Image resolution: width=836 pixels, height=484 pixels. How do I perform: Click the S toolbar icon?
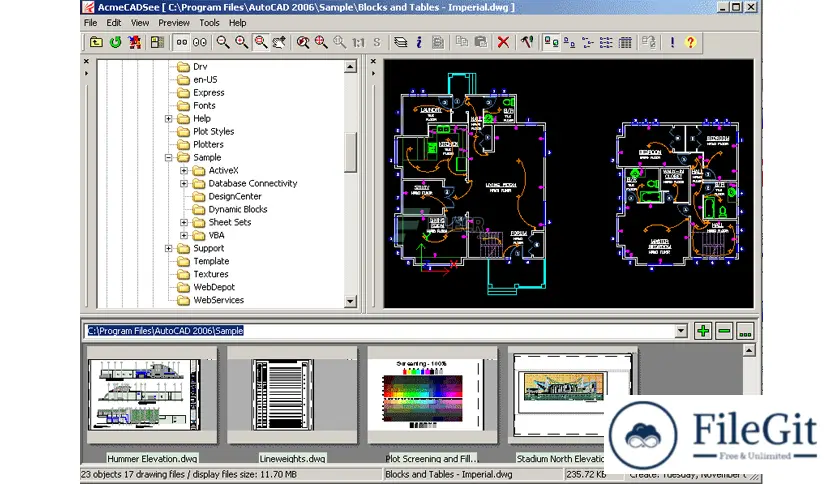point(377,42)
